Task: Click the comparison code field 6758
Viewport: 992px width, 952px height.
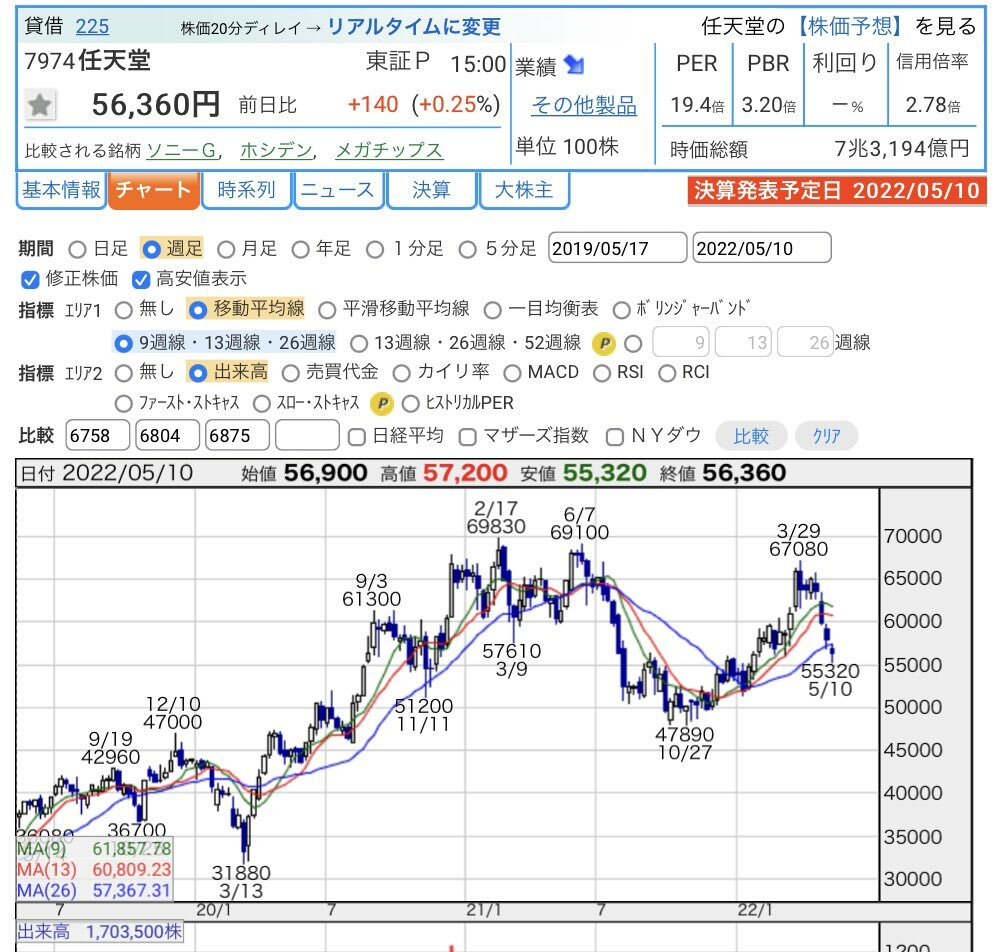Action: [97, 436]
